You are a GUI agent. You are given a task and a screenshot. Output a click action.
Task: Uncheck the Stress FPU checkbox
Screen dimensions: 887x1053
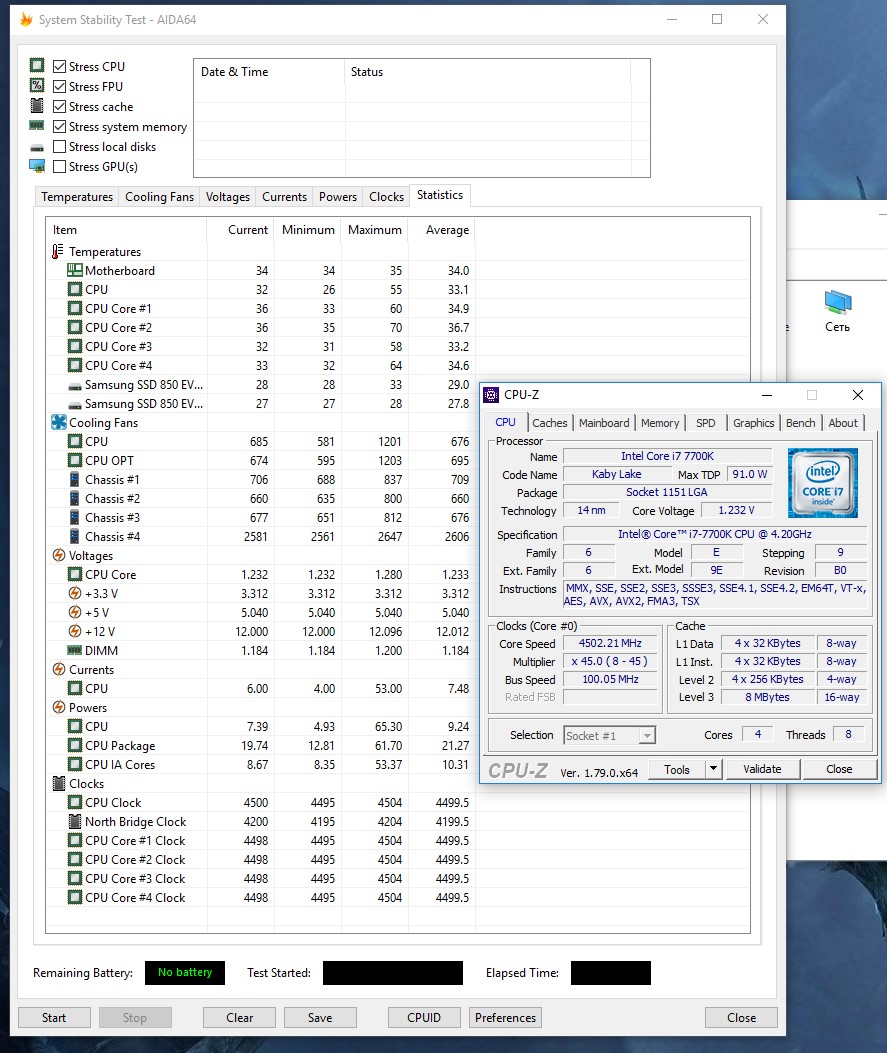[x=59, y=87]
